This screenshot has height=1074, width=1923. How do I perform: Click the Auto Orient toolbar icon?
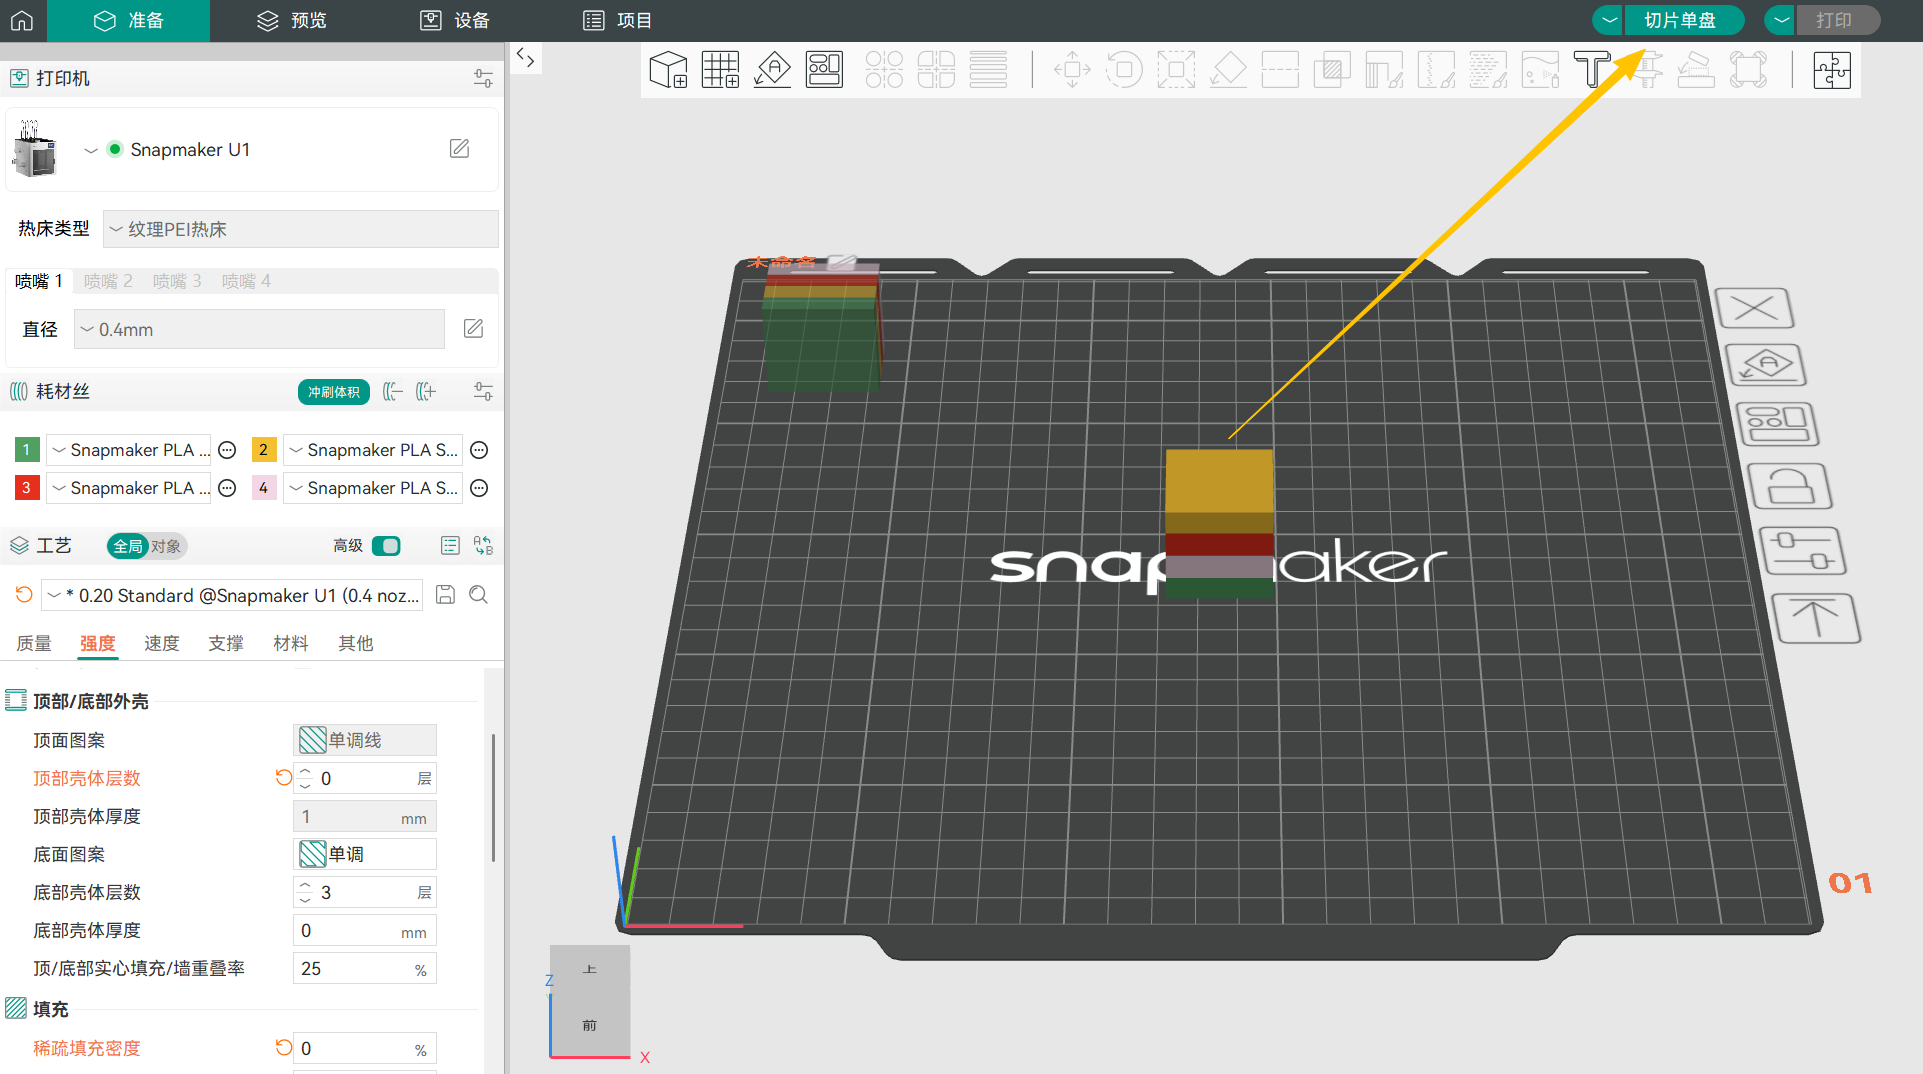tap(772, 70)
